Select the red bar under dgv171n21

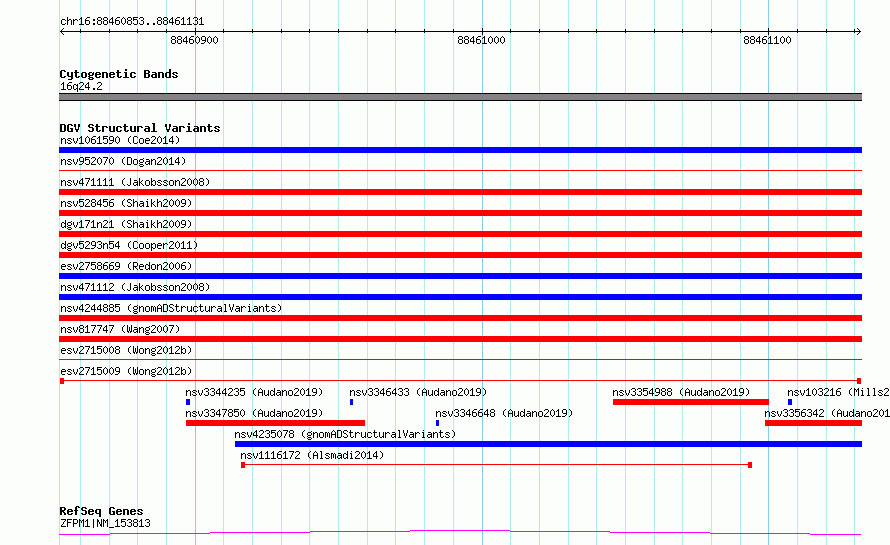(x=460, y=234)
